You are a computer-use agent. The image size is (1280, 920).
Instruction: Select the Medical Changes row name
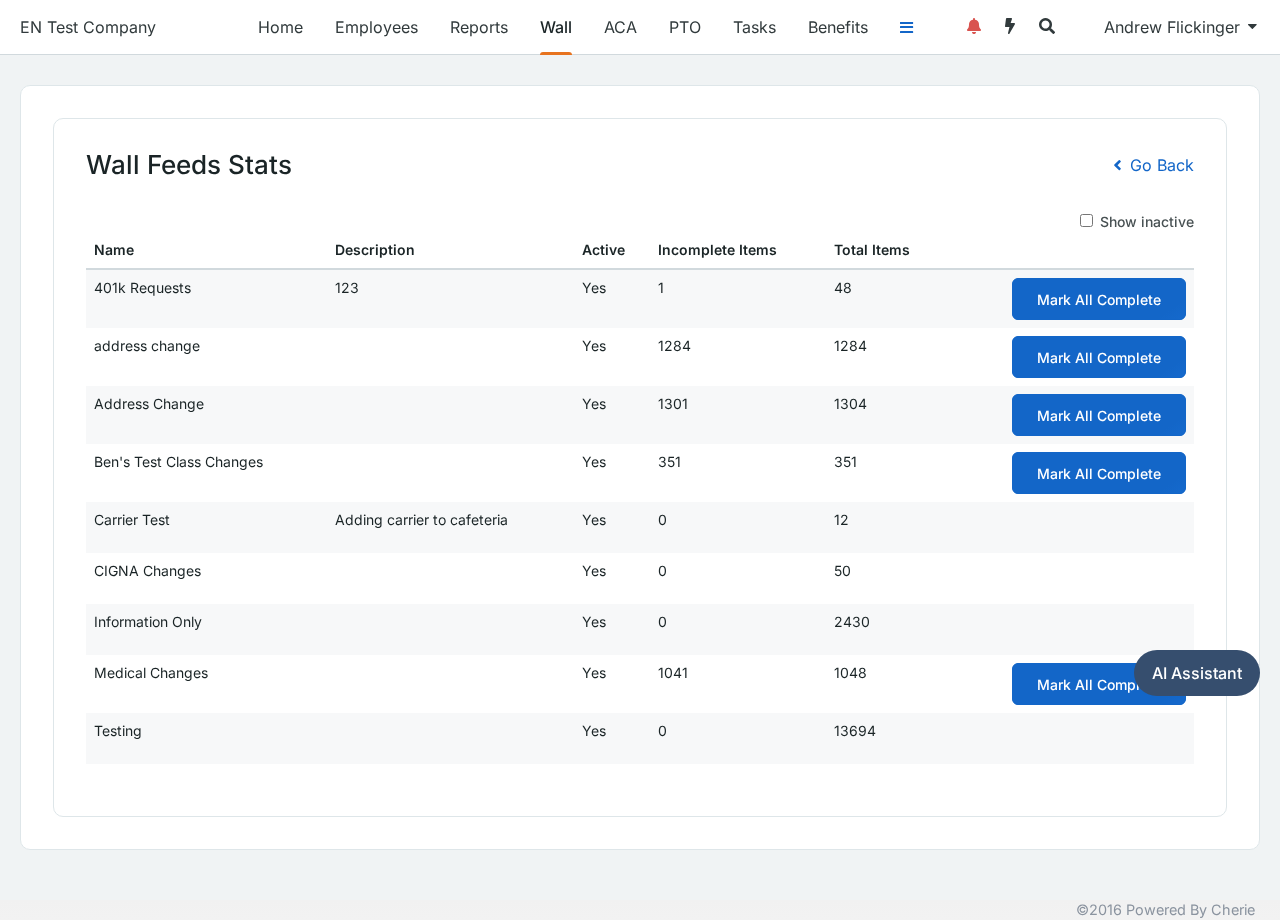tap(151, 673)
